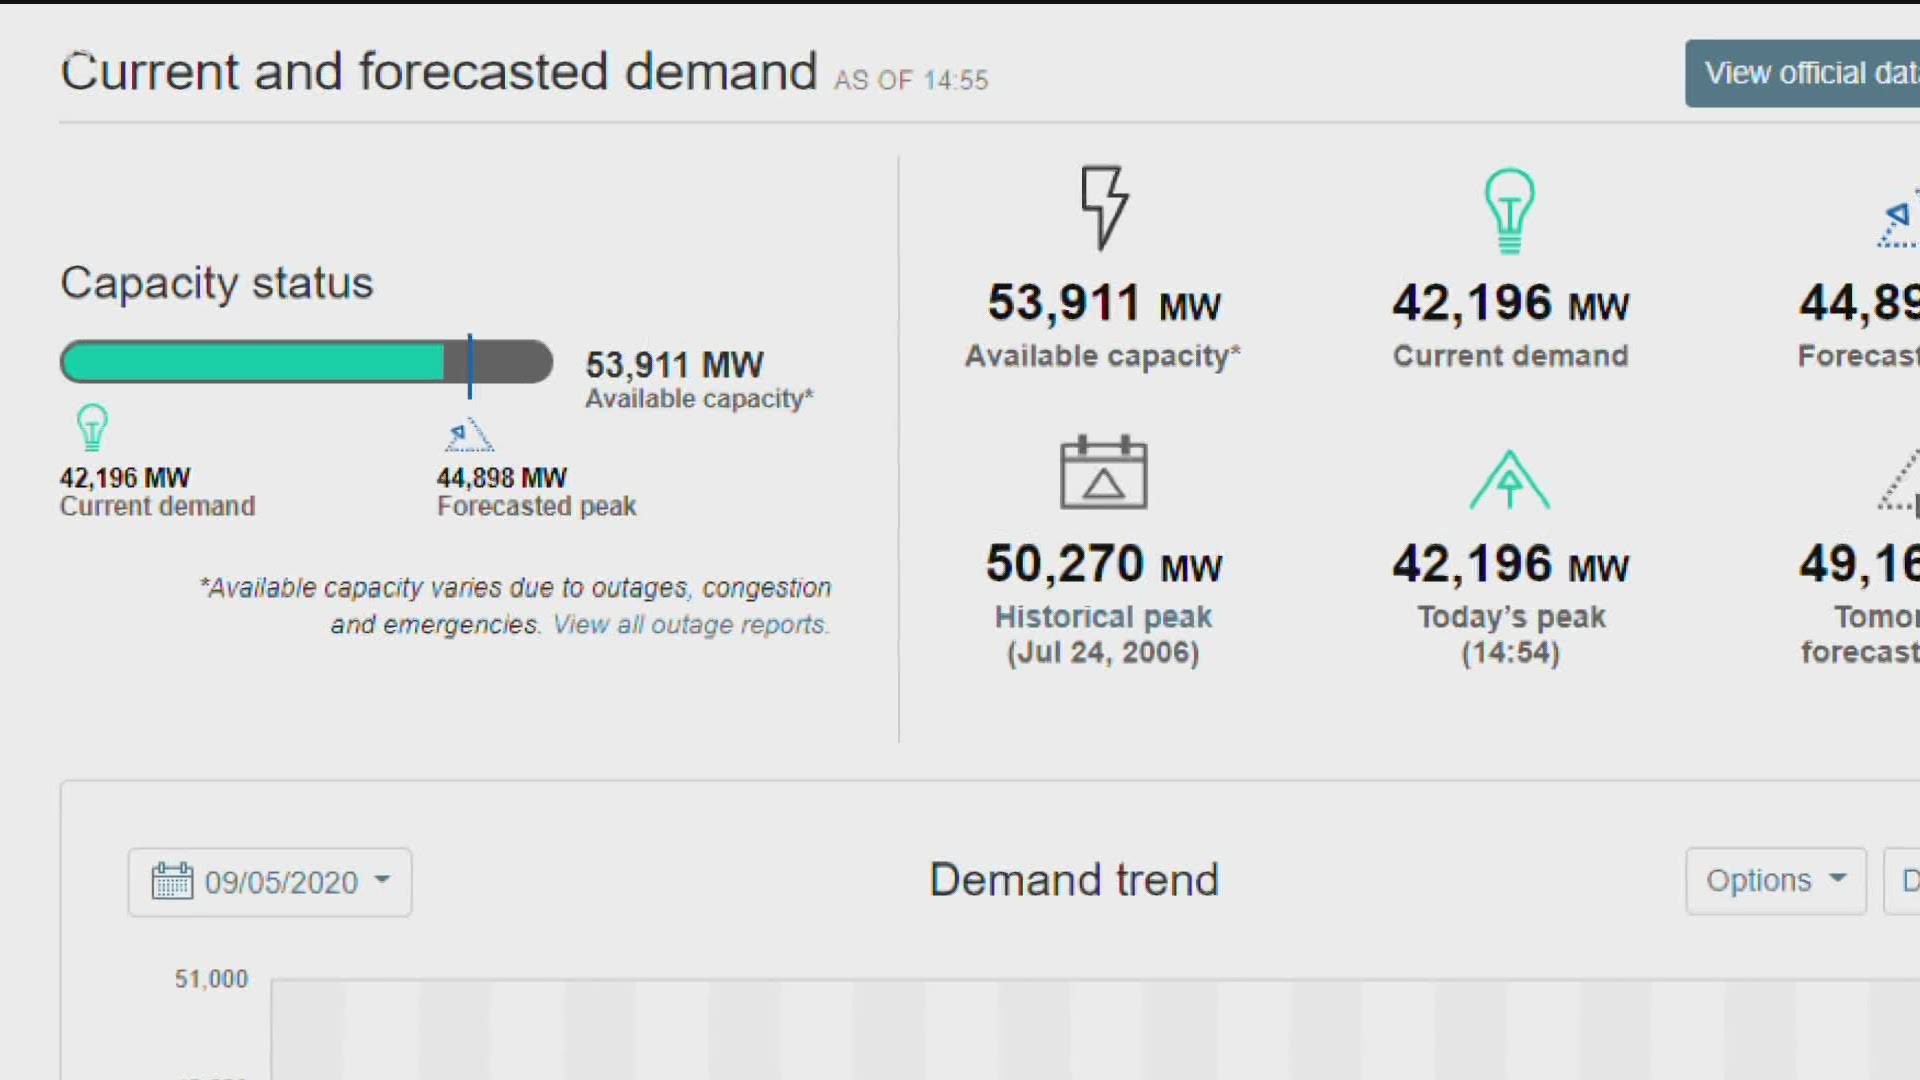
Task: Select the lightbulb current demand icon
Action: tap(1510, 208)
